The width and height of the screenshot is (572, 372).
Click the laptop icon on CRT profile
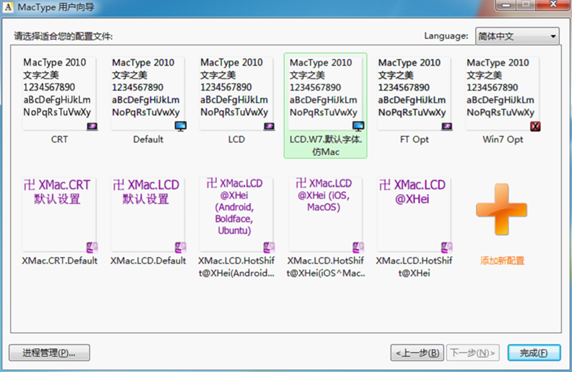point(92,127)
